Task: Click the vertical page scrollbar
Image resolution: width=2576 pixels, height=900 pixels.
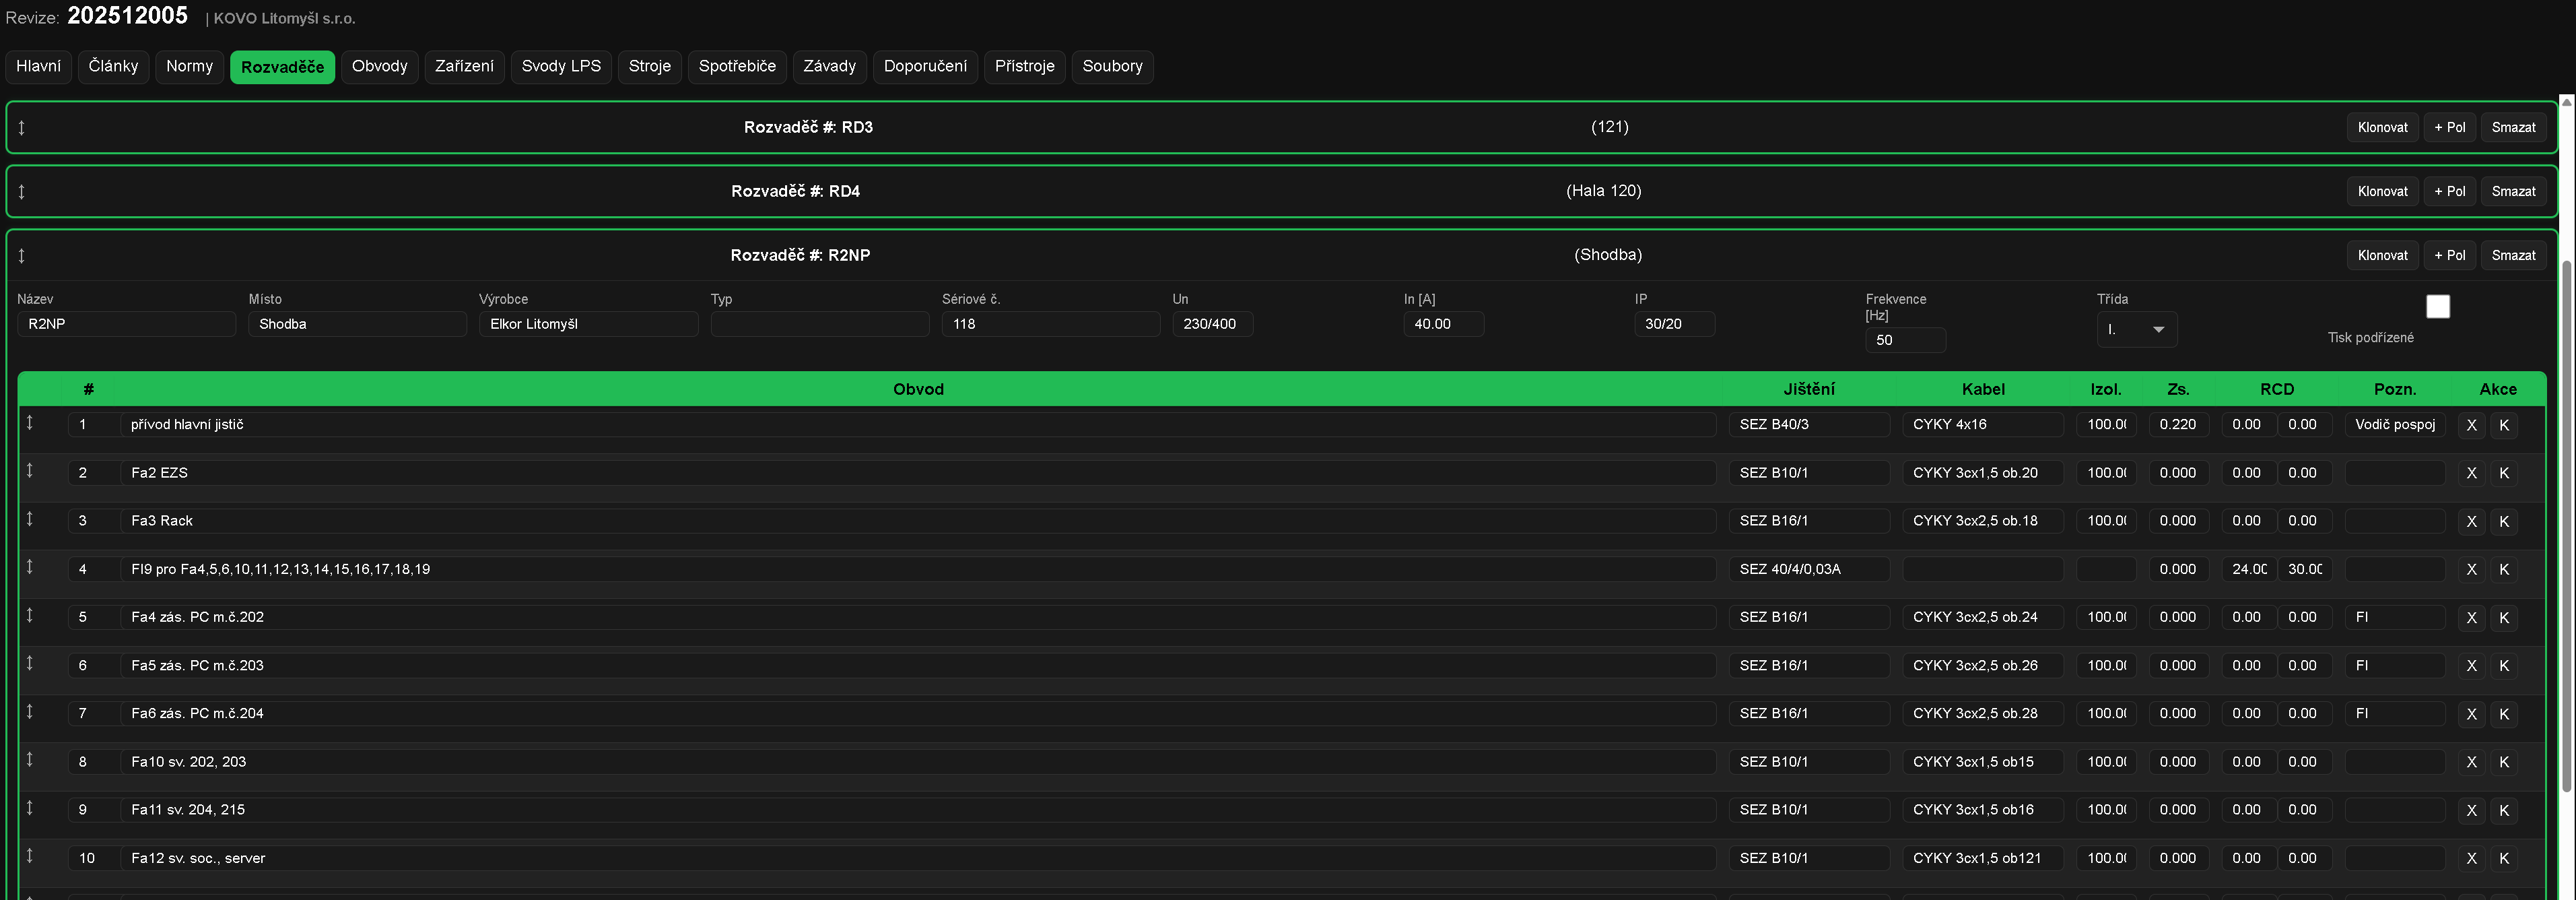Action: click(2566, 520)
